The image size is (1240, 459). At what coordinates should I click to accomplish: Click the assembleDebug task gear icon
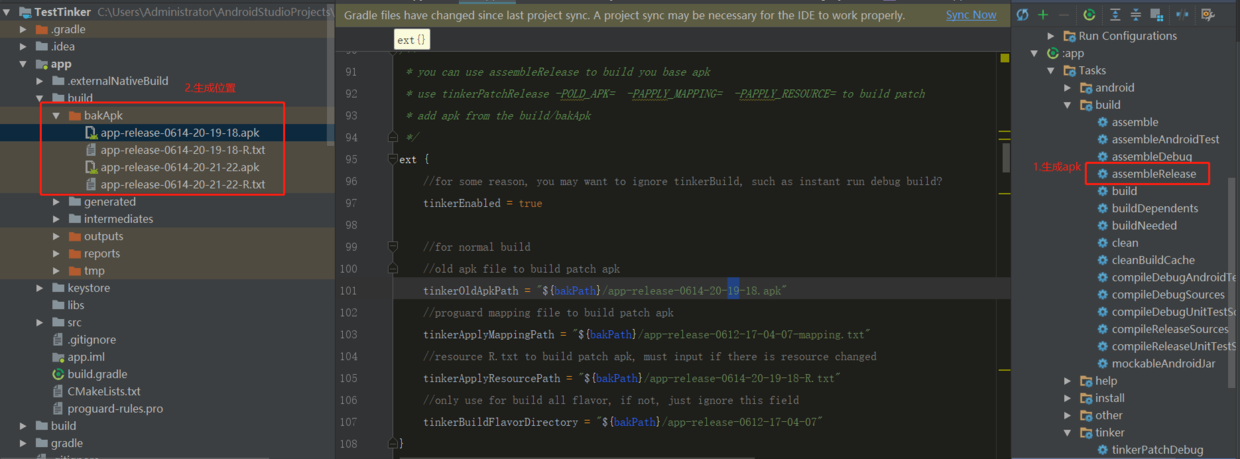(x=1102, y=157)
